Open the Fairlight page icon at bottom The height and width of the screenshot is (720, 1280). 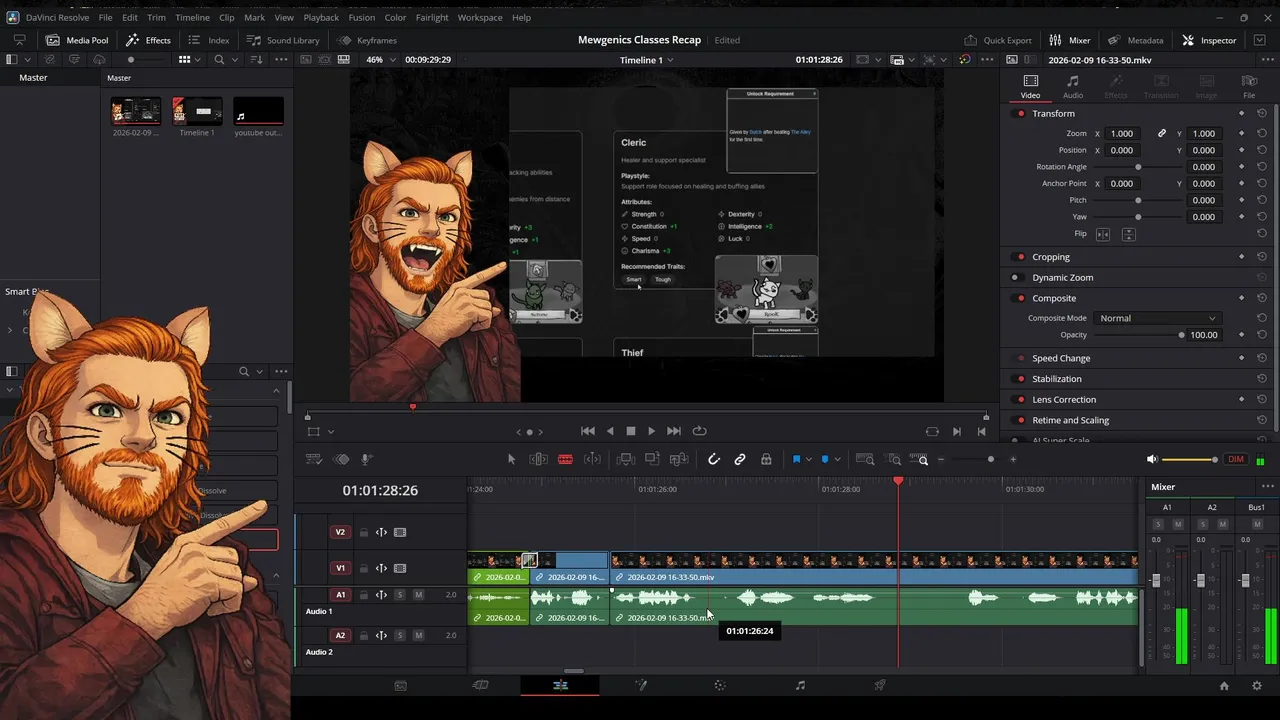point(800,685)
